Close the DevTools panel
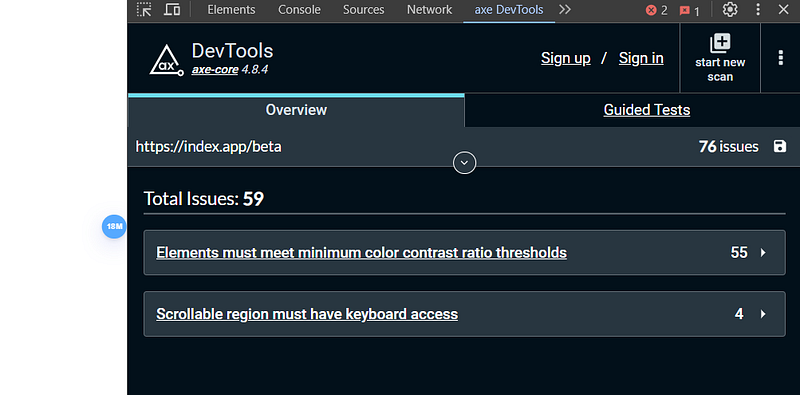The width and height of the screenshot is (800, 395). pyautogui.click(x=783, y=9)
